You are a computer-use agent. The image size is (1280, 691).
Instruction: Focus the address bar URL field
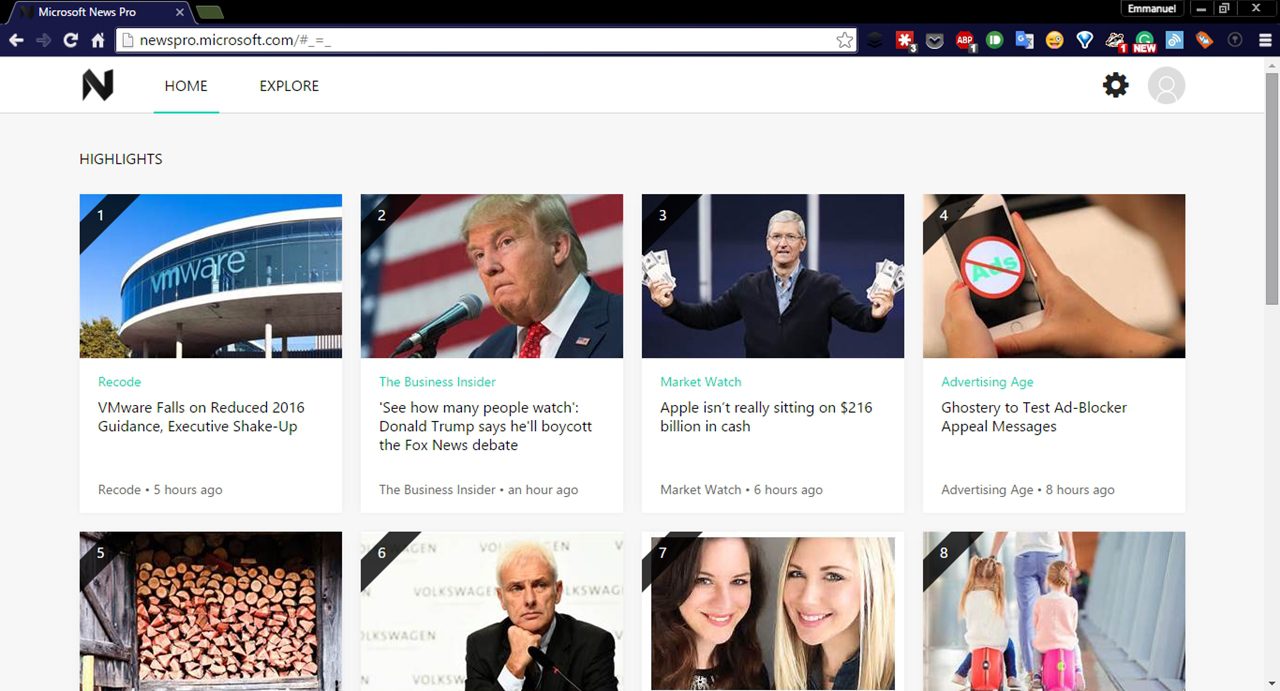[485, 40]
